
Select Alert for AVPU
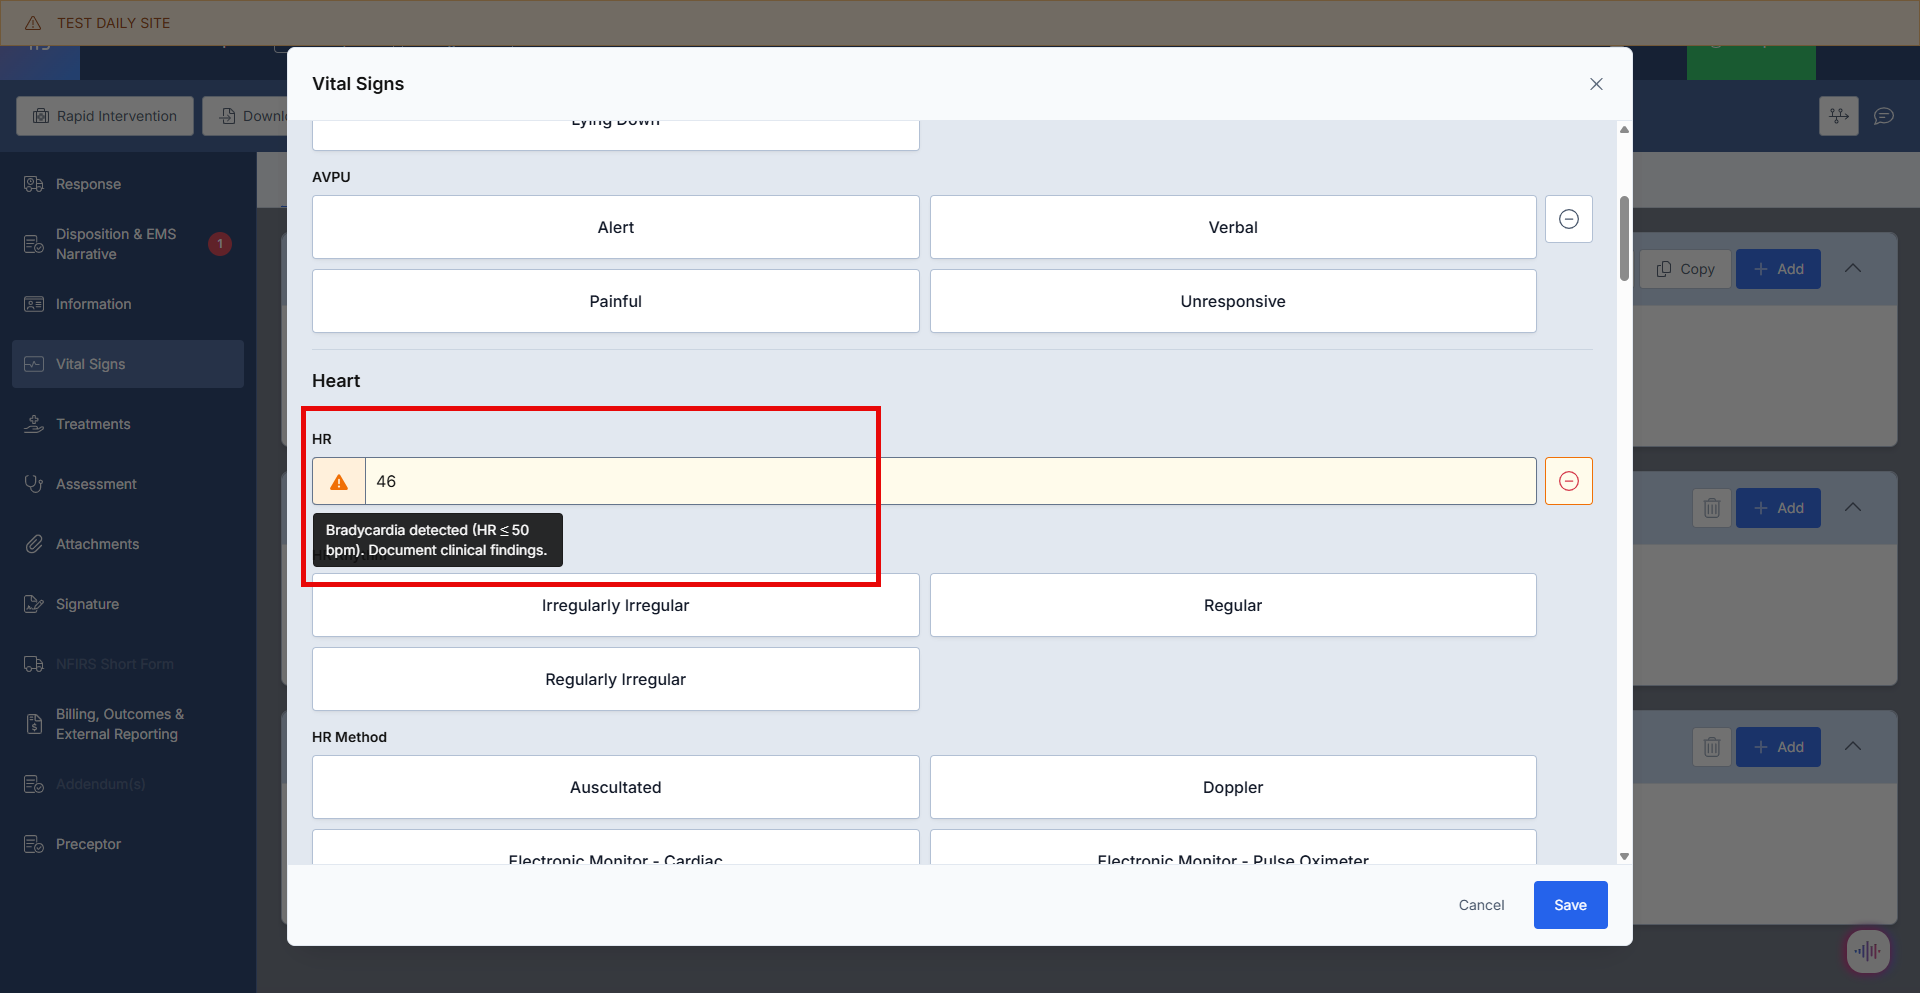coord(615,227)
